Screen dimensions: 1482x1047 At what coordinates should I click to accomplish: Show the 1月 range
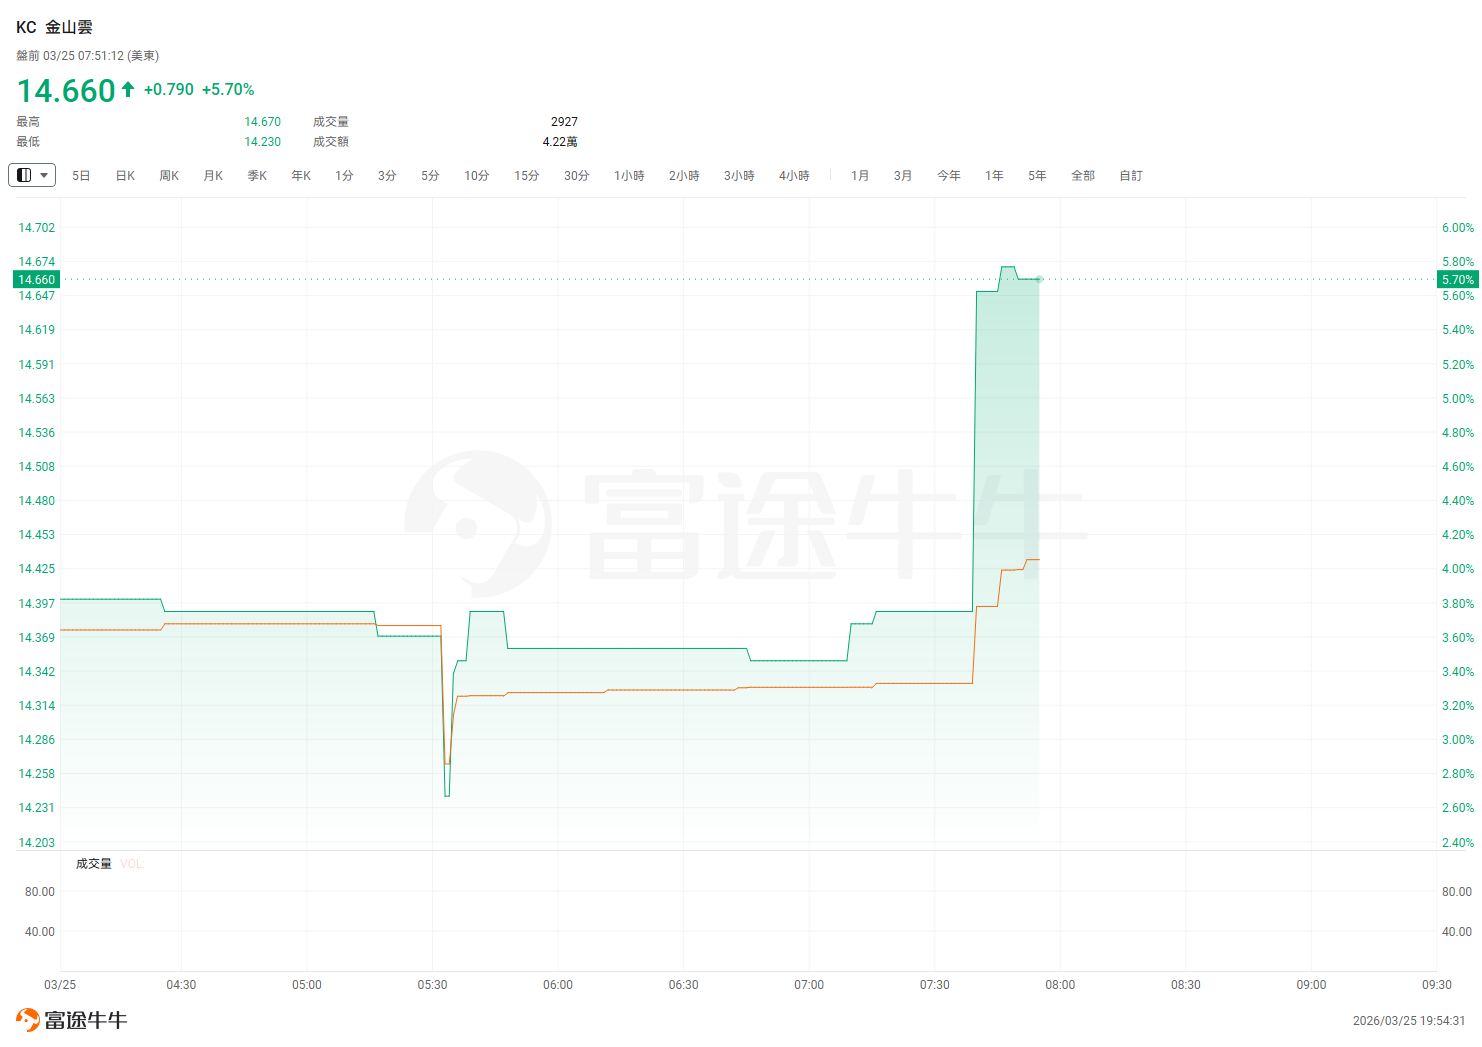(x=860, y=176)
